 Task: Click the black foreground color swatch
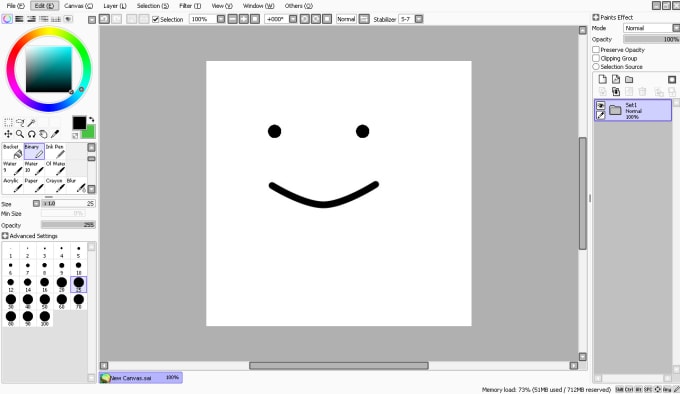point(78,122)
